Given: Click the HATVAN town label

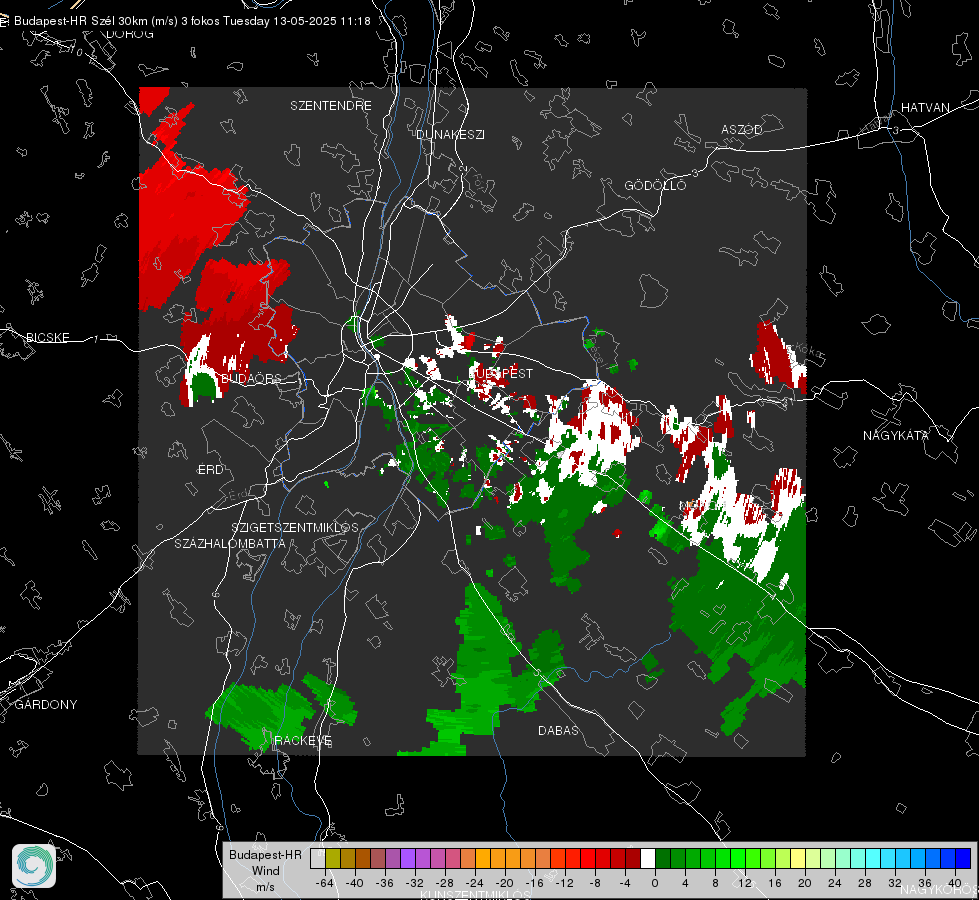Looking at the screenshot, I should (925, 107).
